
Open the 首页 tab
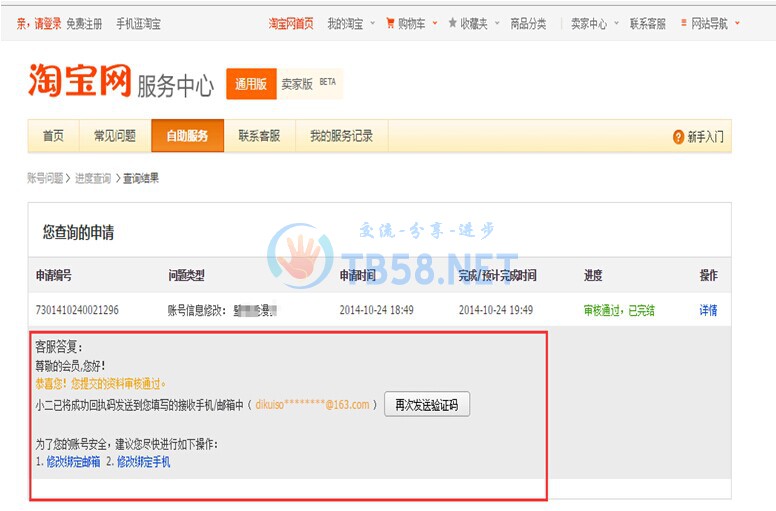[53, 136]
